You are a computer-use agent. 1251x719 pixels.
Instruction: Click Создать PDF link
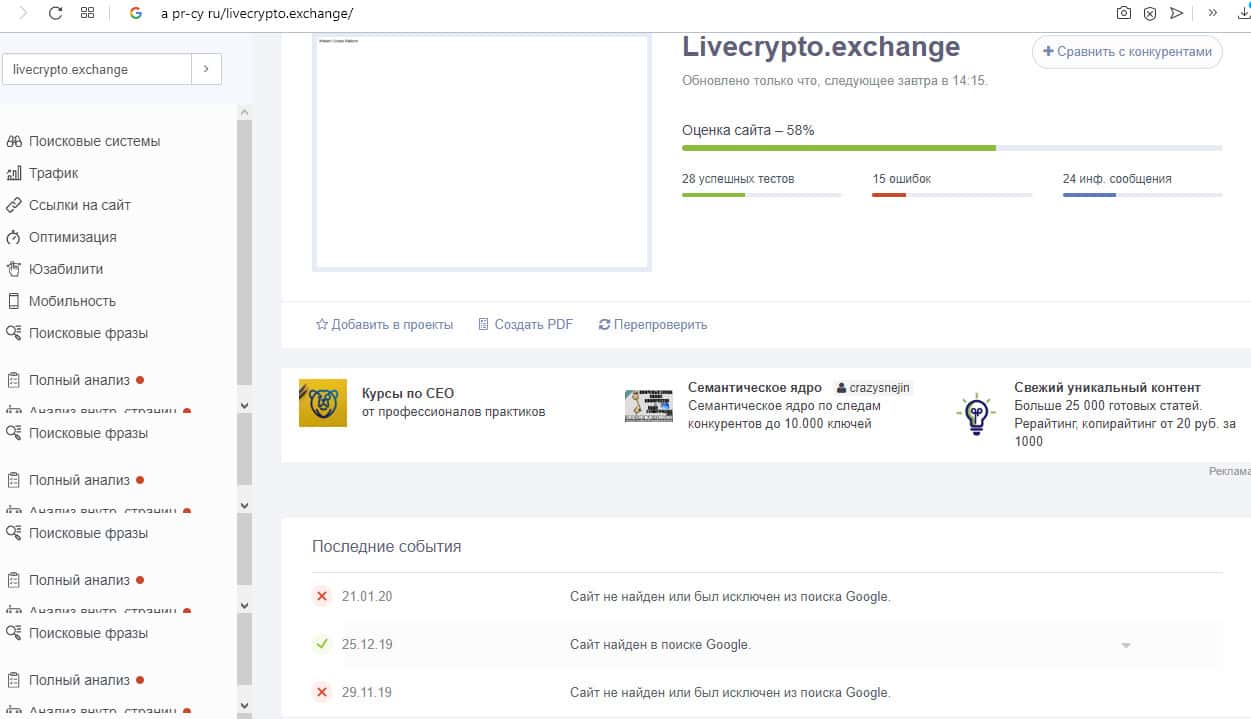[526, 324]
